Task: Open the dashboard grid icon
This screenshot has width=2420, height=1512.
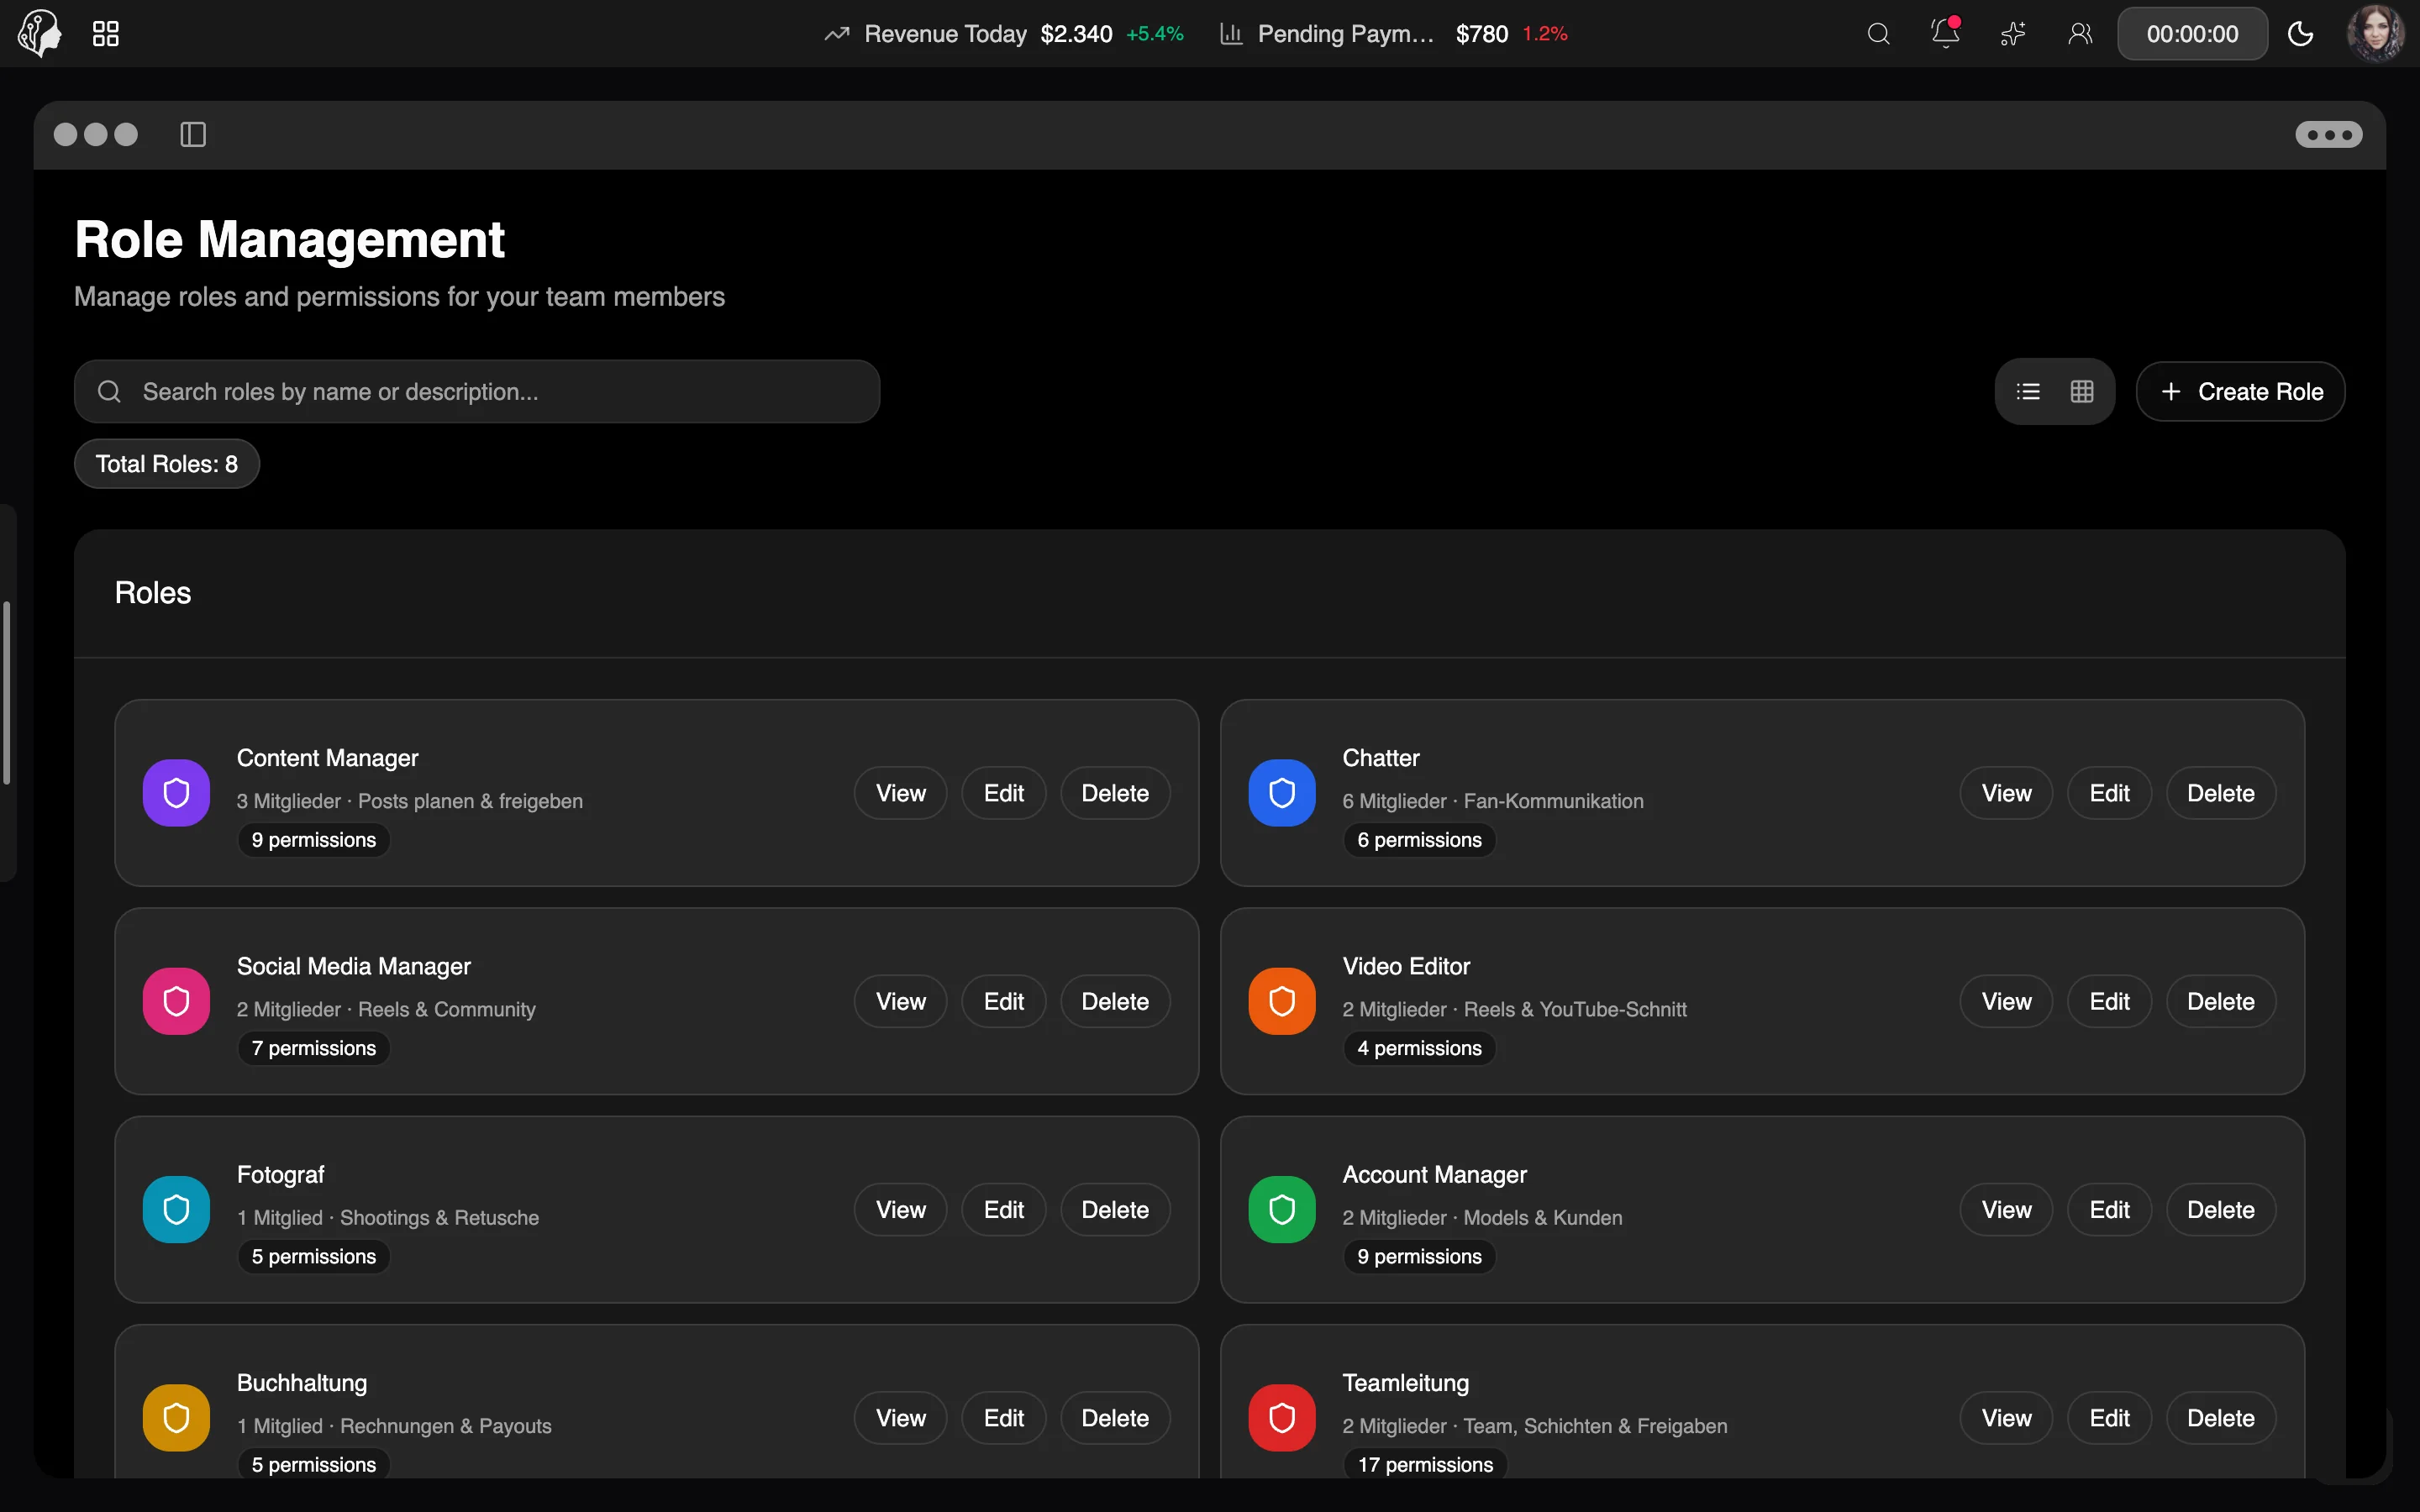Action: point(106,34)
